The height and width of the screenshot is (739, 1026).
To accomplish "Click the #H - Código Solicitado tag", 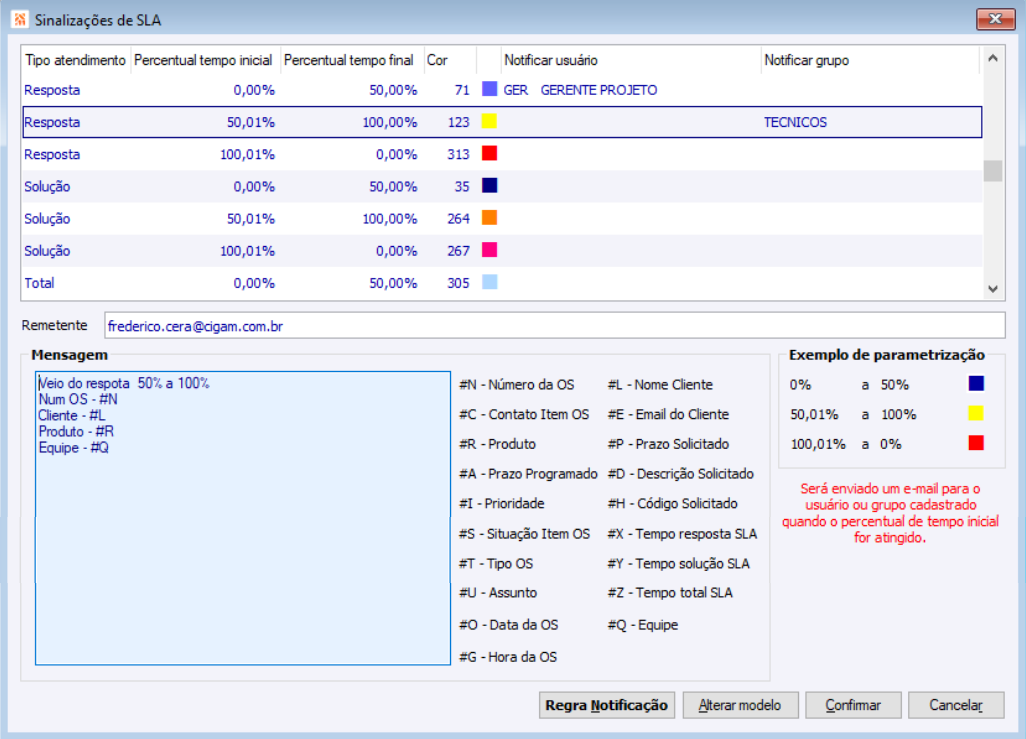I will [x=673, y=503].
